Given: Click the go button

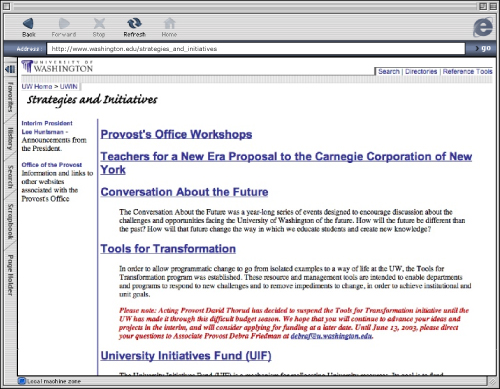Looking at the screenshot, I should pos(483,48).
